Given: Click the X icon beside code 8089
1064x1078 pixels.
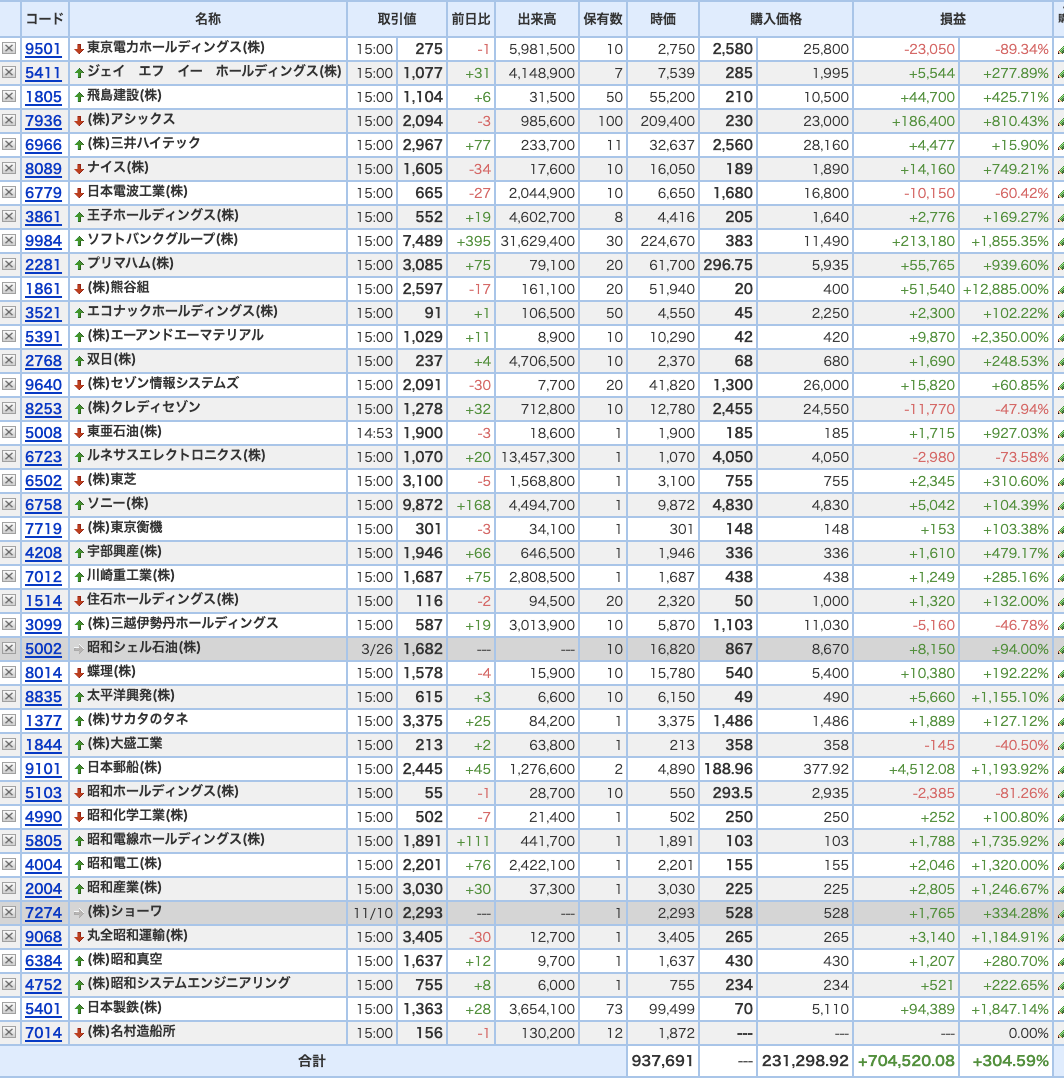Looking at the screenshot, I should coord(8,168).
